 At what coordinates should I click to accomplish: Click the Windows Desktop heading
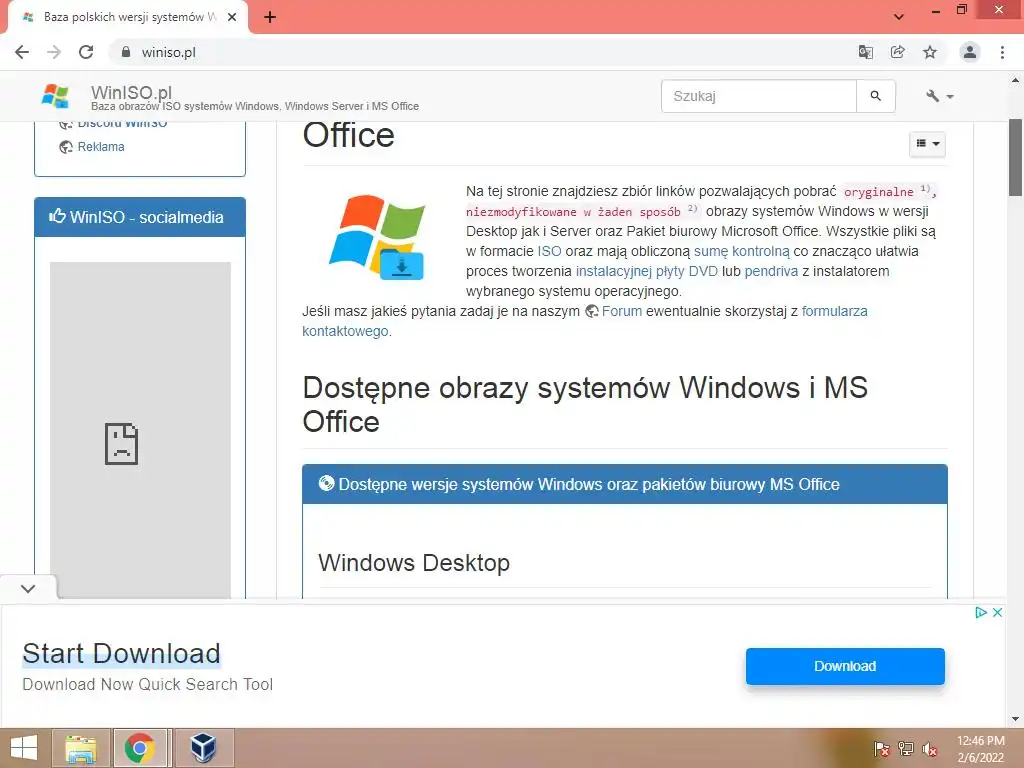pyautogui.click(x=414, y=562)
